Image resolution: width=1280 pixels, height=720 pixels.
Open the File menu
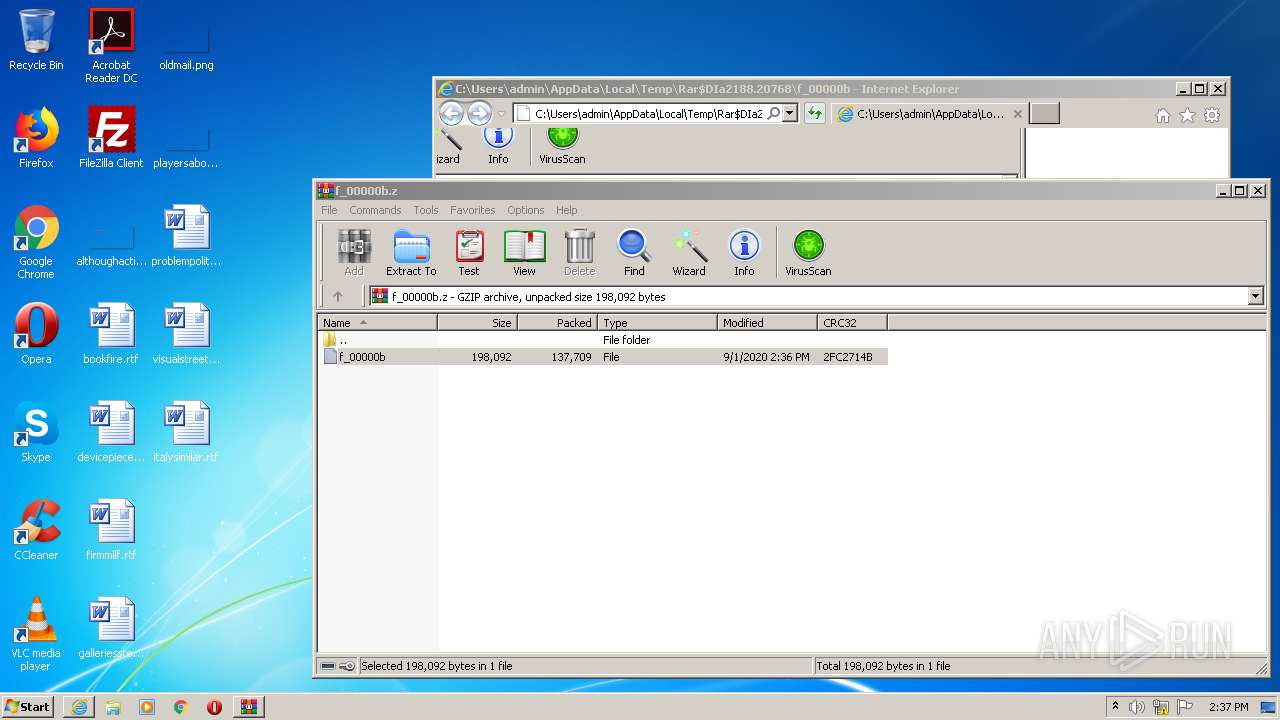pos(329,210)
